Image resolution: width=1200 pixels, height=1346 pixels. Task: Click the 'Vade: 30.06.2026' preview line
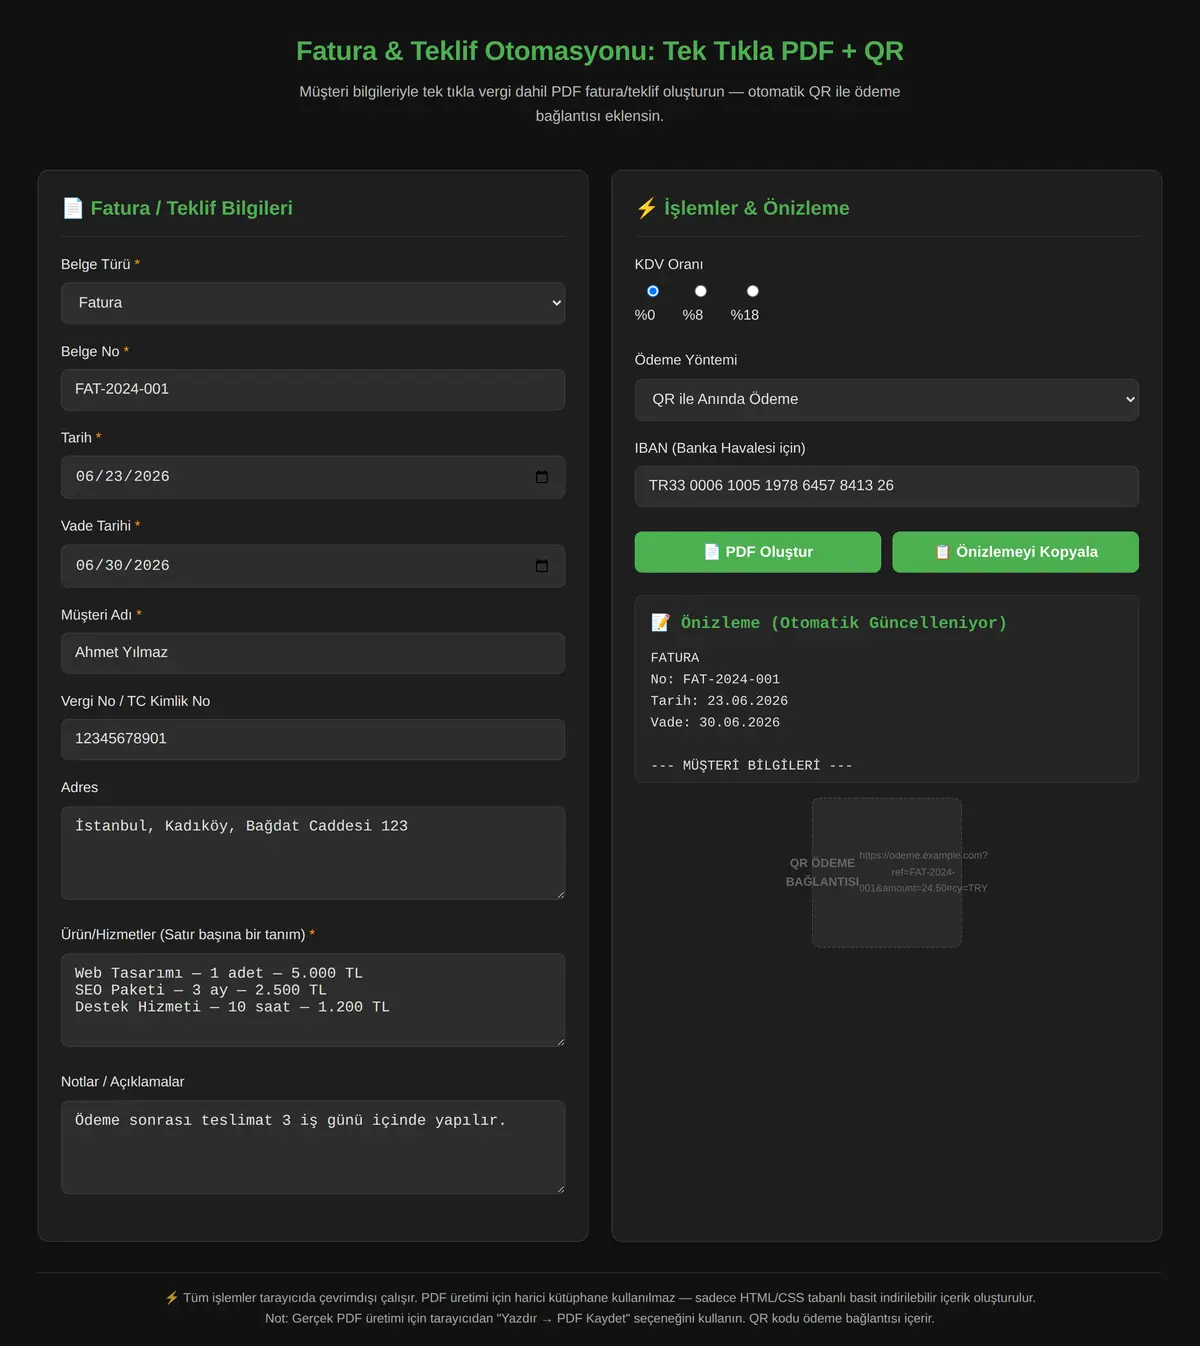click(715, 723)
